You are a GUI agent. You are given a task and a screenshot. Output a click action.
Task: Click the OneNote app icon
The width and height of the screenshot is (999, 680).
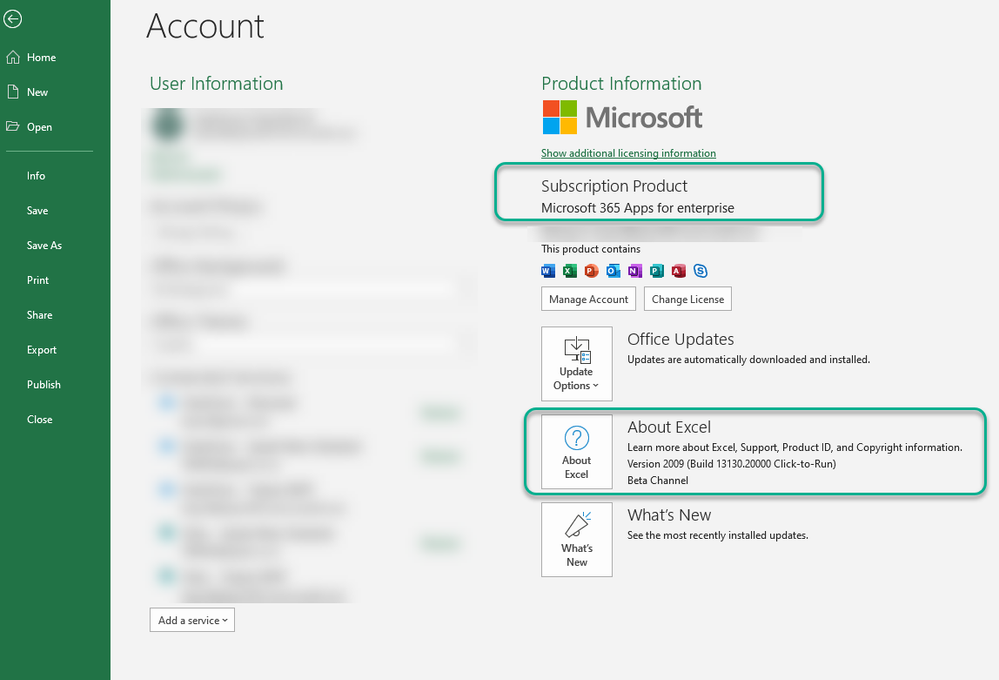pos(635,271)
